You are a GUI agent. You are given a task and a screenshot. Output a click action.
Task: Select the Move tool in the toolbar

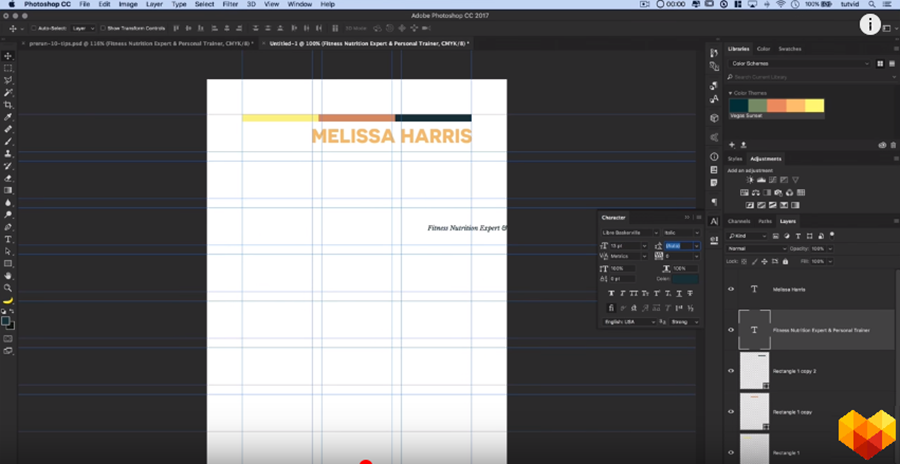pyautogui.click(x=8, y=56)
